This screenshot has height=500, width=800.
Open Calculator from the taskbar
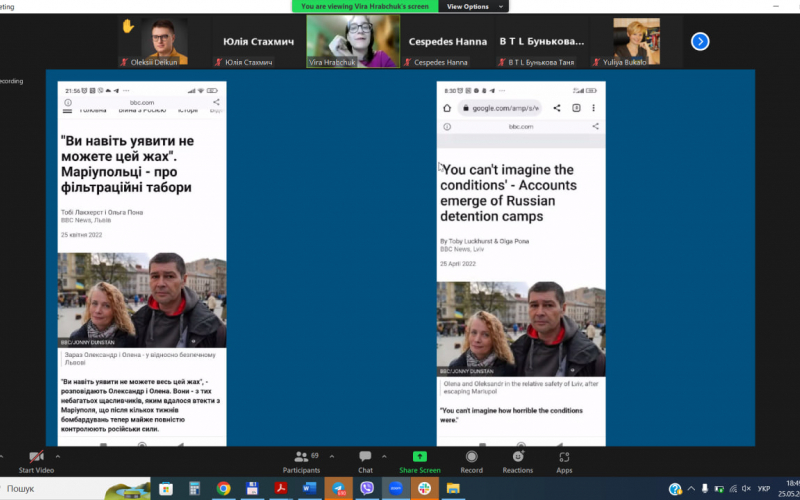click(194, 489)
